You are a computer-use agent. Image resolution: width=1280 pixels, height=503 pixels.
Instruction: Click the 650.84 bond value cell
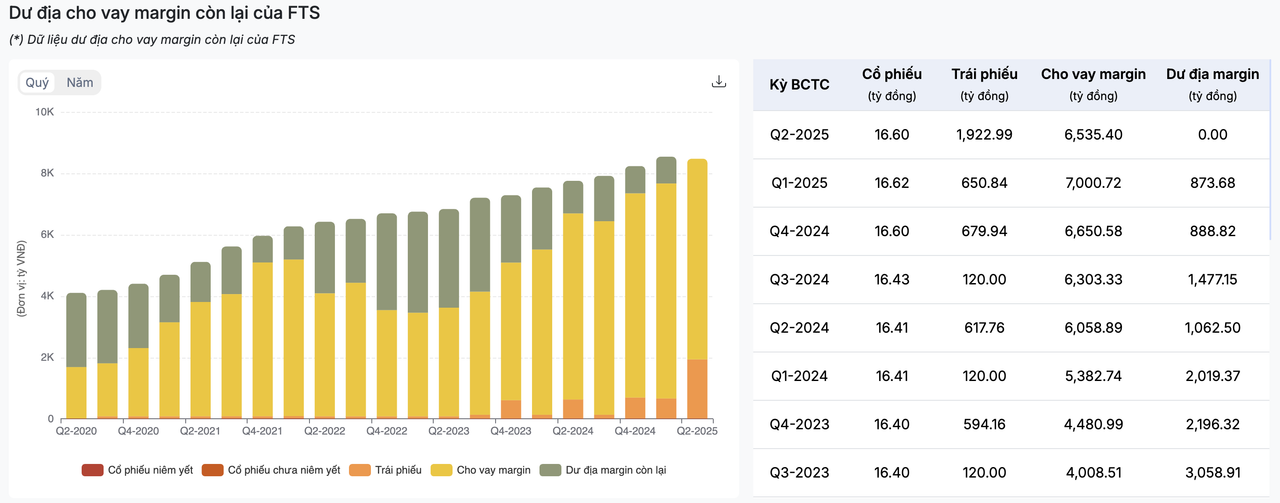(x=985, y=183)
